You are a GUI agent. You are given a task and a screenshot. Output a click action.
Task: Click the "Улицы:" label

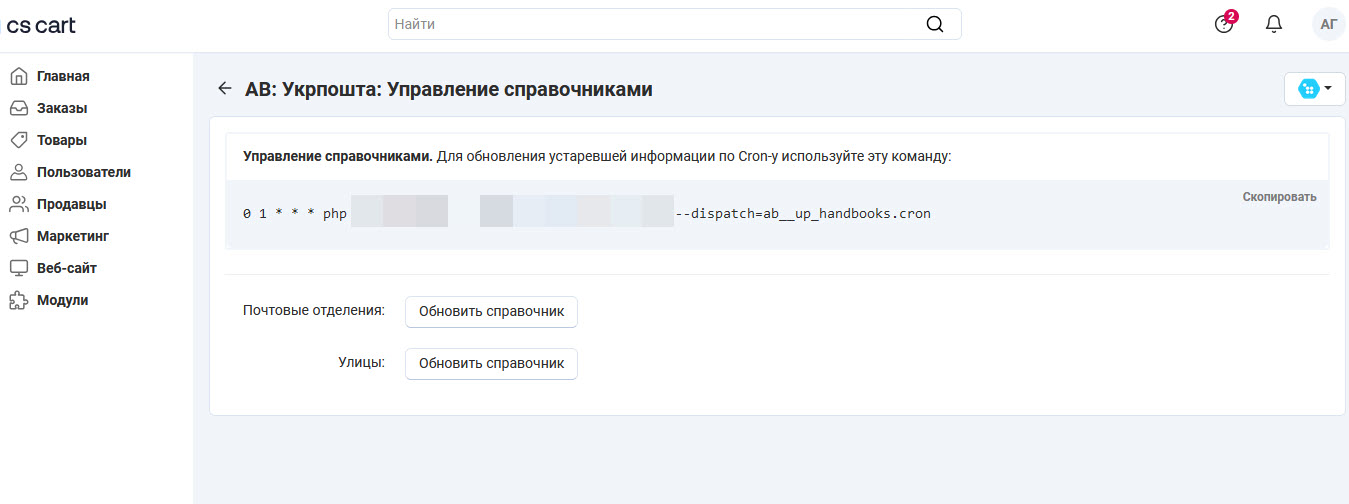pos(361,363)
